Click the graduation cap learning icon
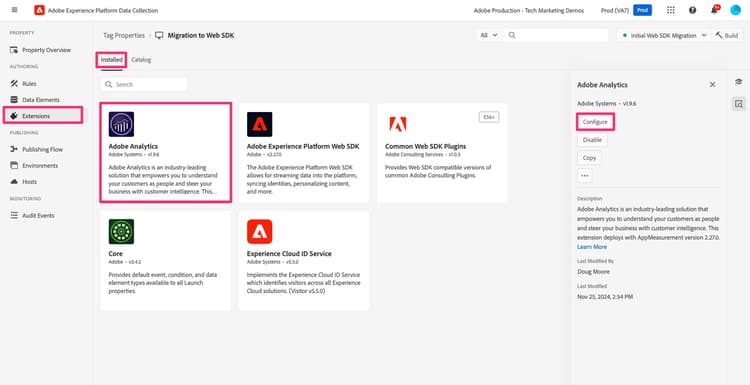This screenshot has width=750, height=385. [x=739, y=82]
